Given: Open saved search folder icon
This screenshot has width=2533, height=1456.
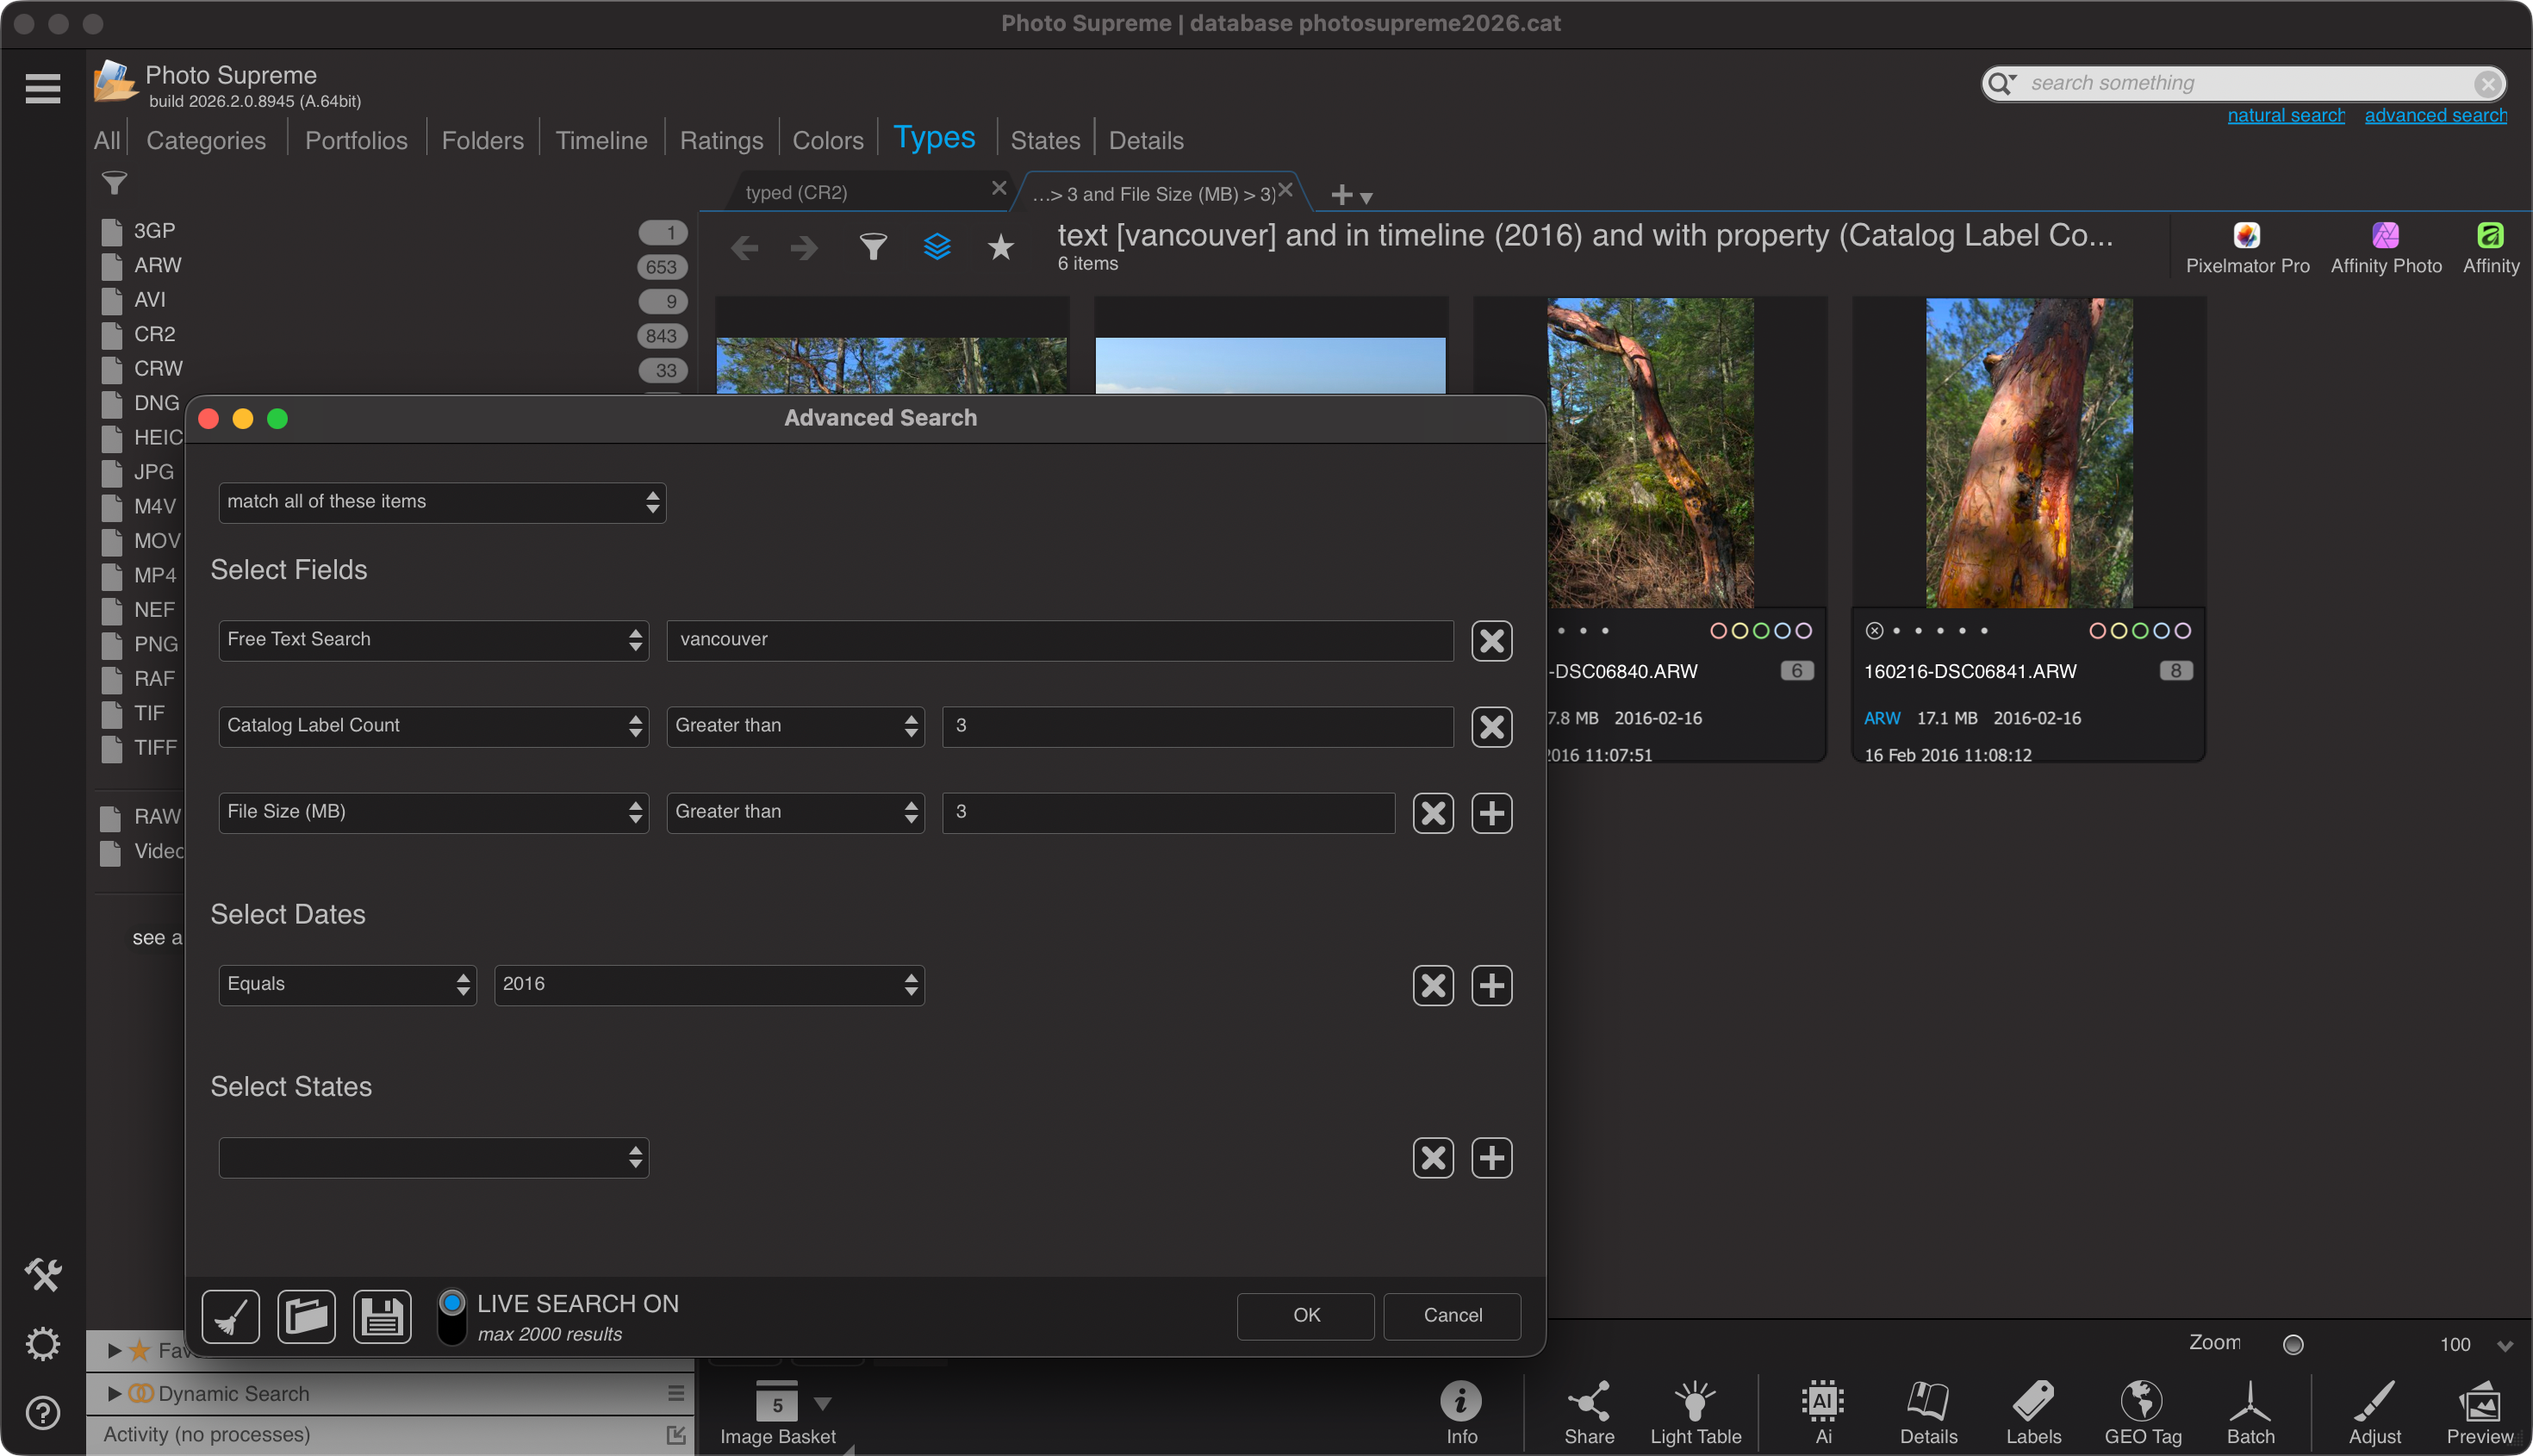Looking at the screenshot, I should tap(306, 1316).
